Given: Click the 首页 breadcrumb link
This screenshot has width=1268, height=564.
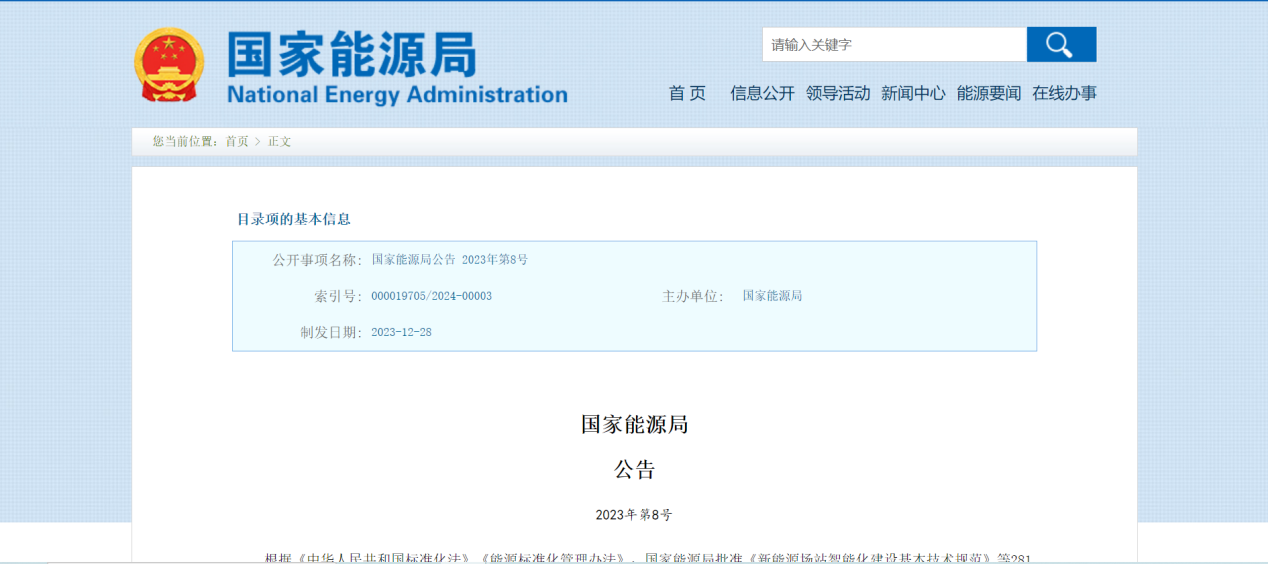Looking at the screenshot, I should click(x=237, y=142).
